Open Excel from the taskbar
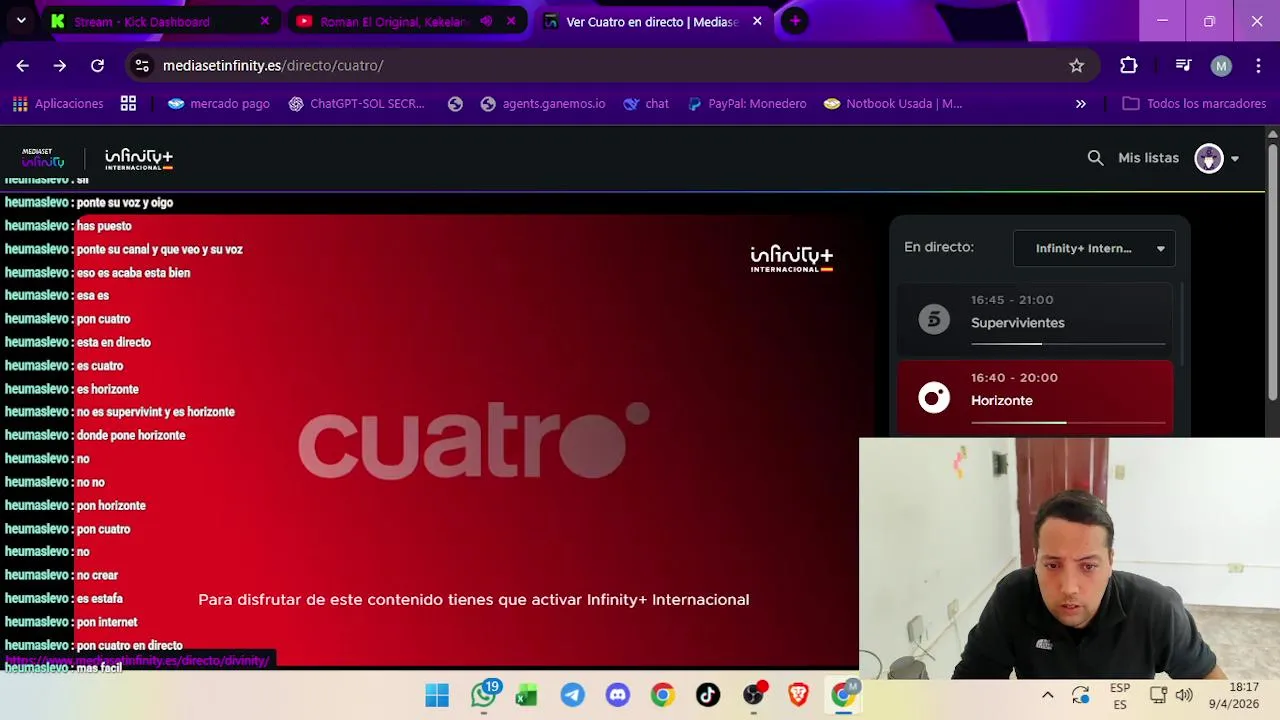This screenshot has height=720, width=1280. 526,695
